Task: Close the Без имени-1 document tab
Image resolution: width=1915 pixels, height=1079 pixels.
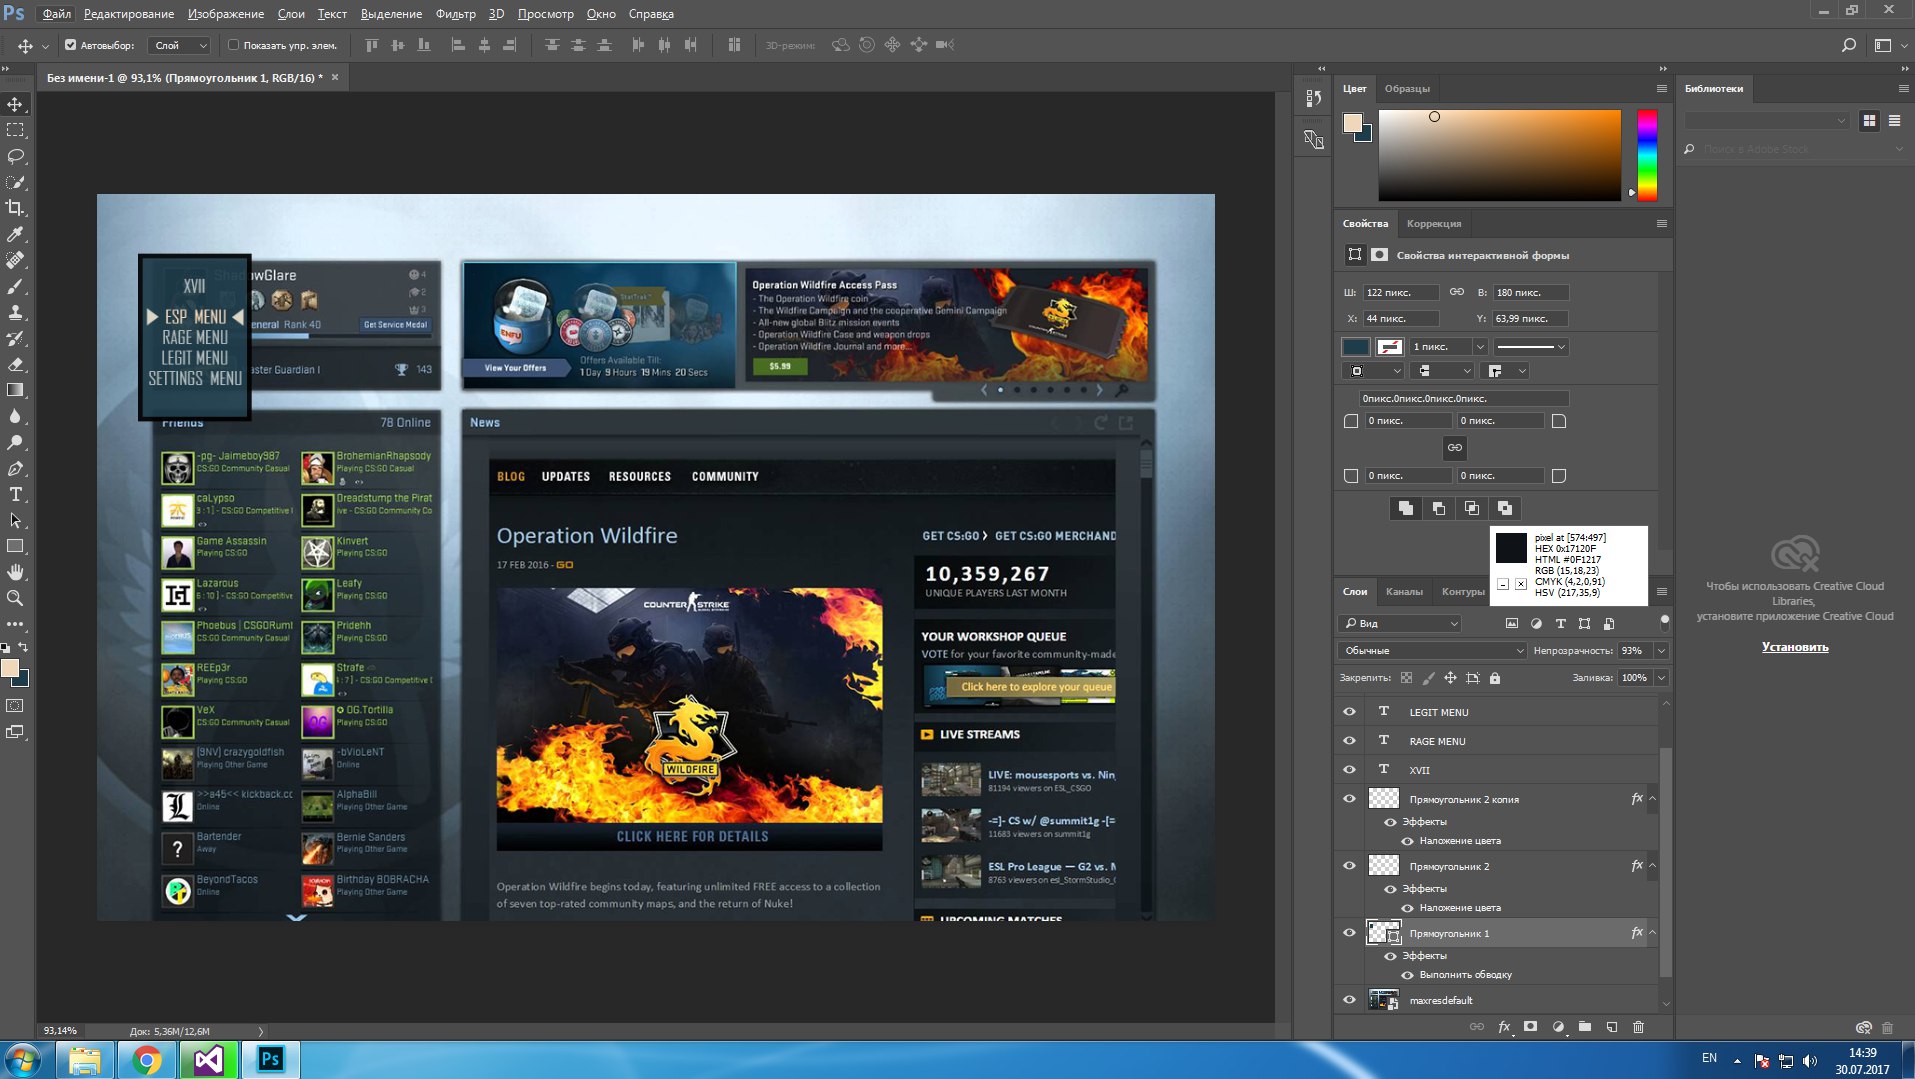Action: [x=335, y=77]
